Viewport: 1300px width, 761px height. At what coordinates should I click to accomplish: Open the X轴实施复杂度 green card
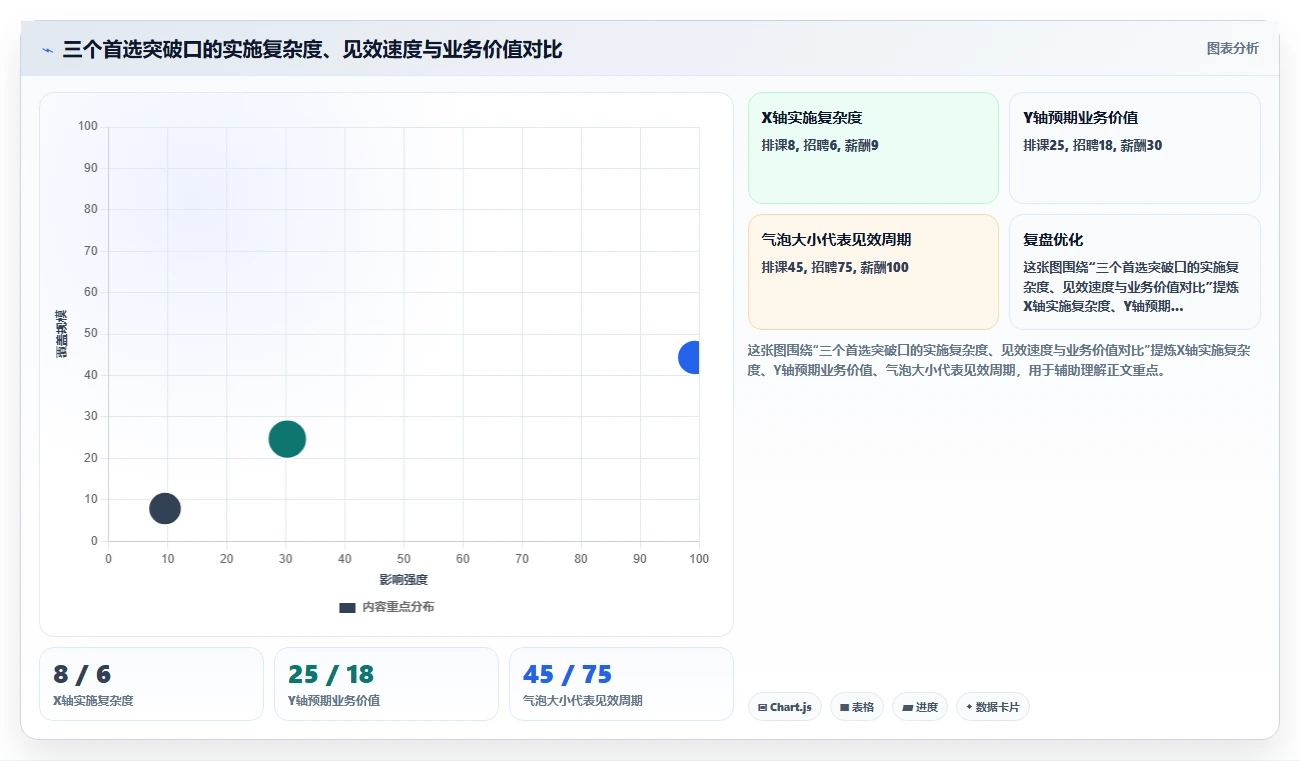point(873,148)
